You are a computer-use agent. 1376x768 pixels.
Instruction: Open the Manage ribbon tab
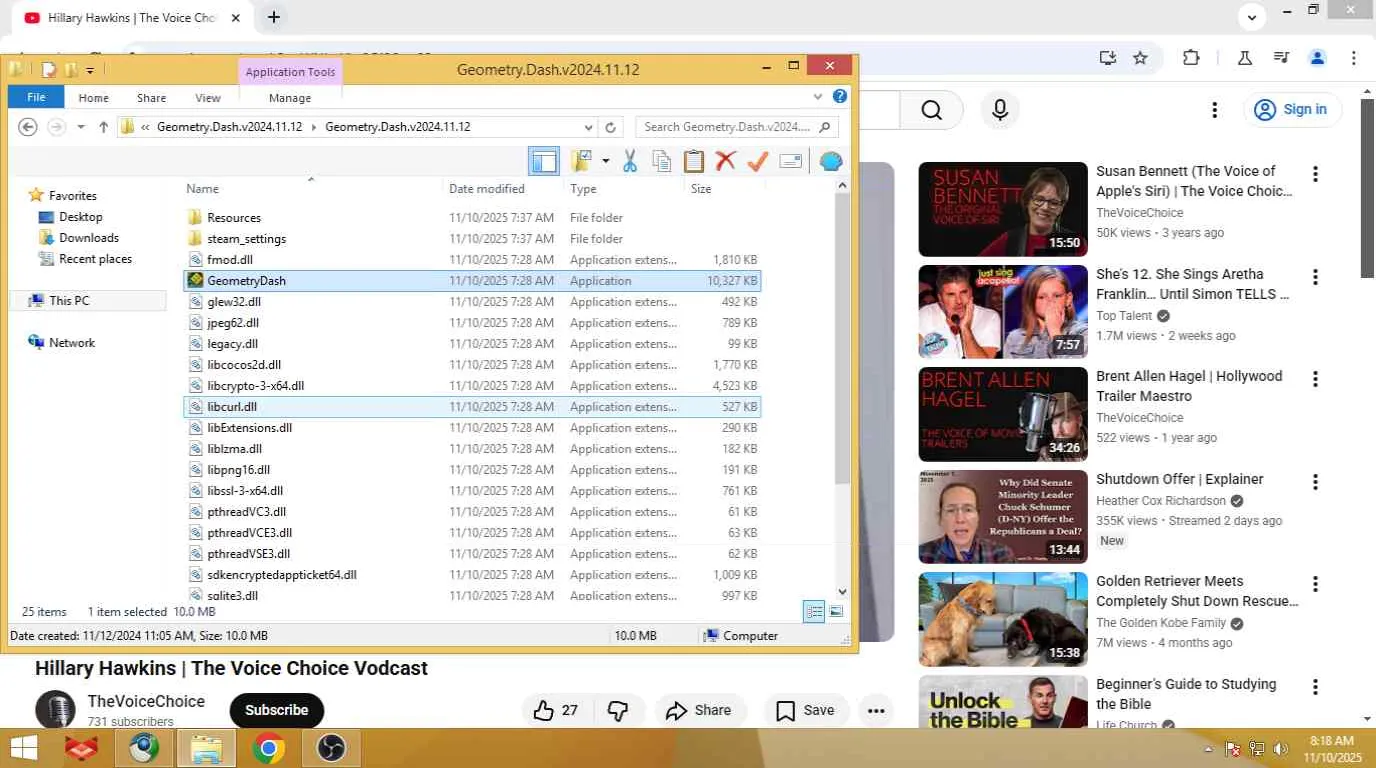point(290,98)
